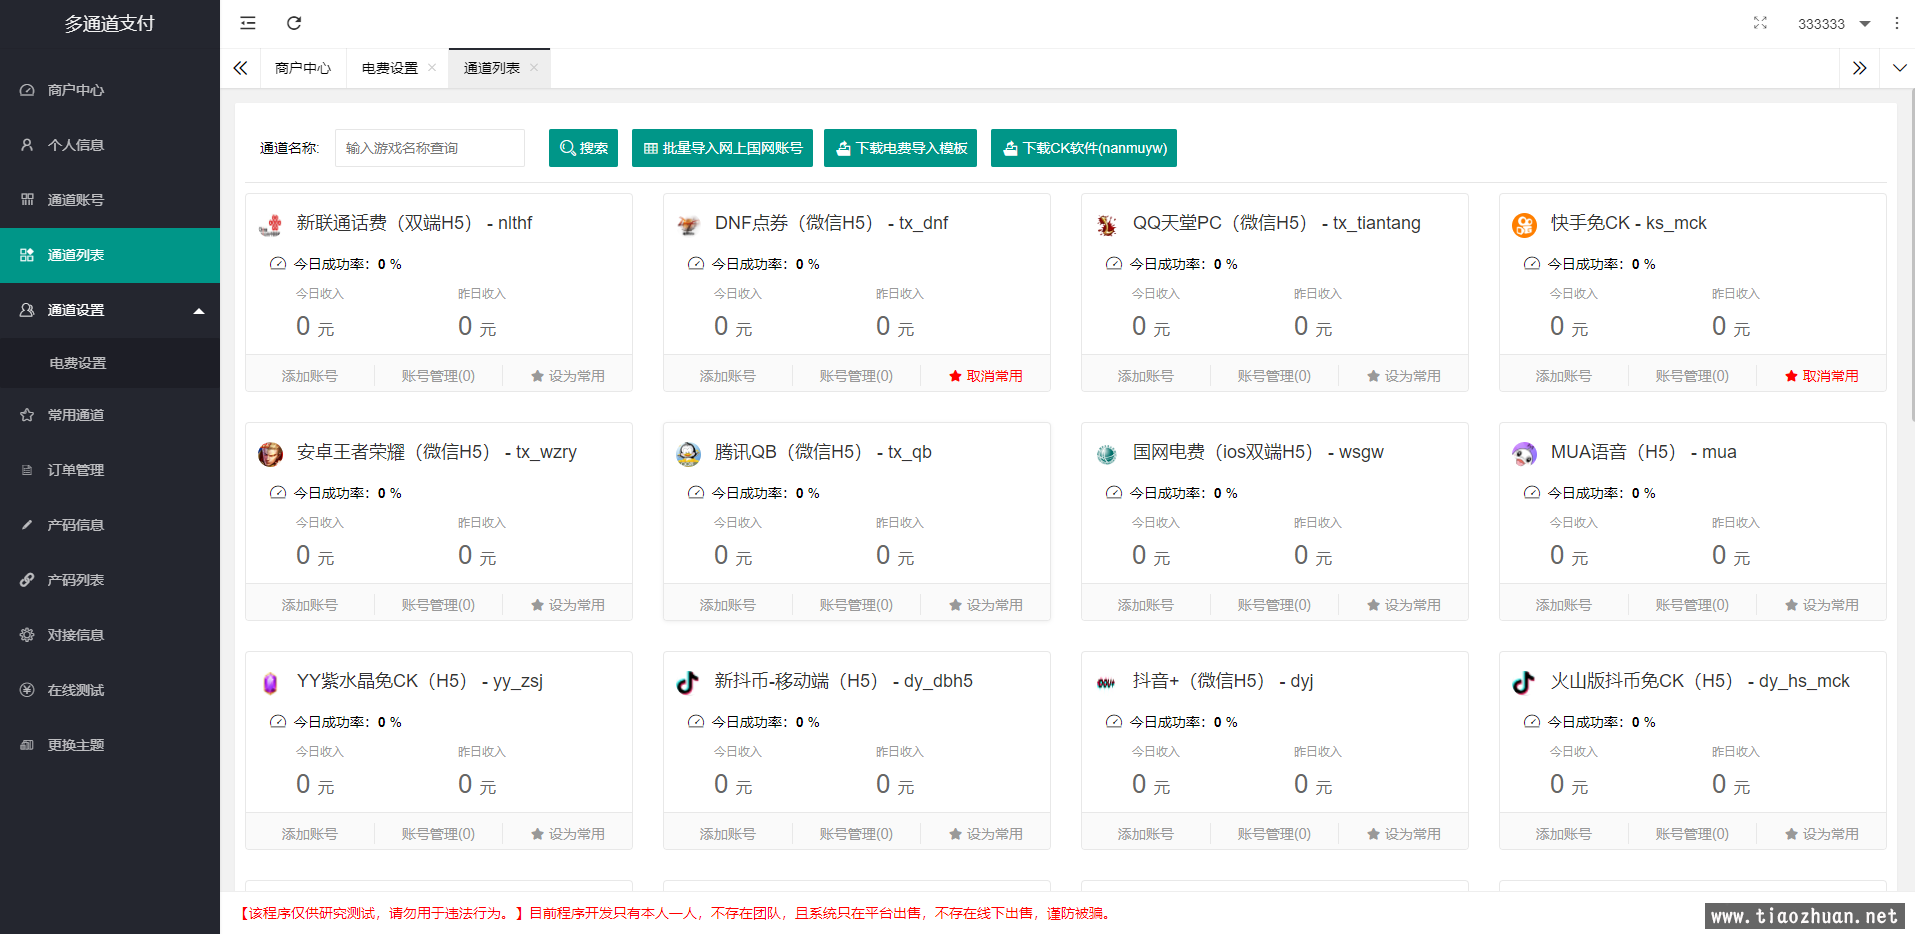Unmark 快手免CK as favorite (取消常用)
The width and height of the screenshot is (1915, 934).
pos(1821,376)
